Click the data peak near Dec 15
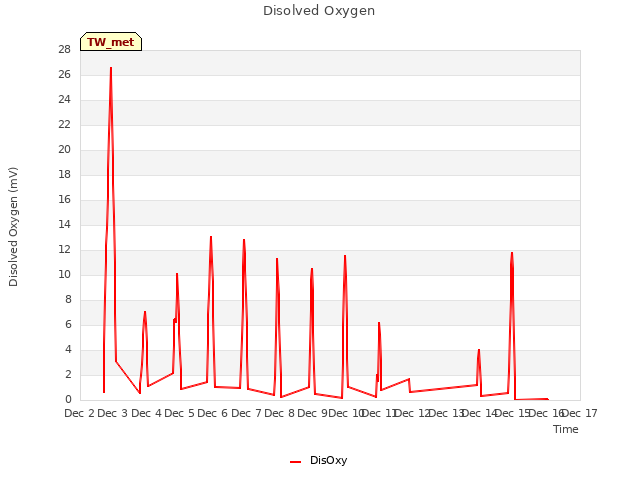The height and width of the screenshot is (480, 640). 512,253
